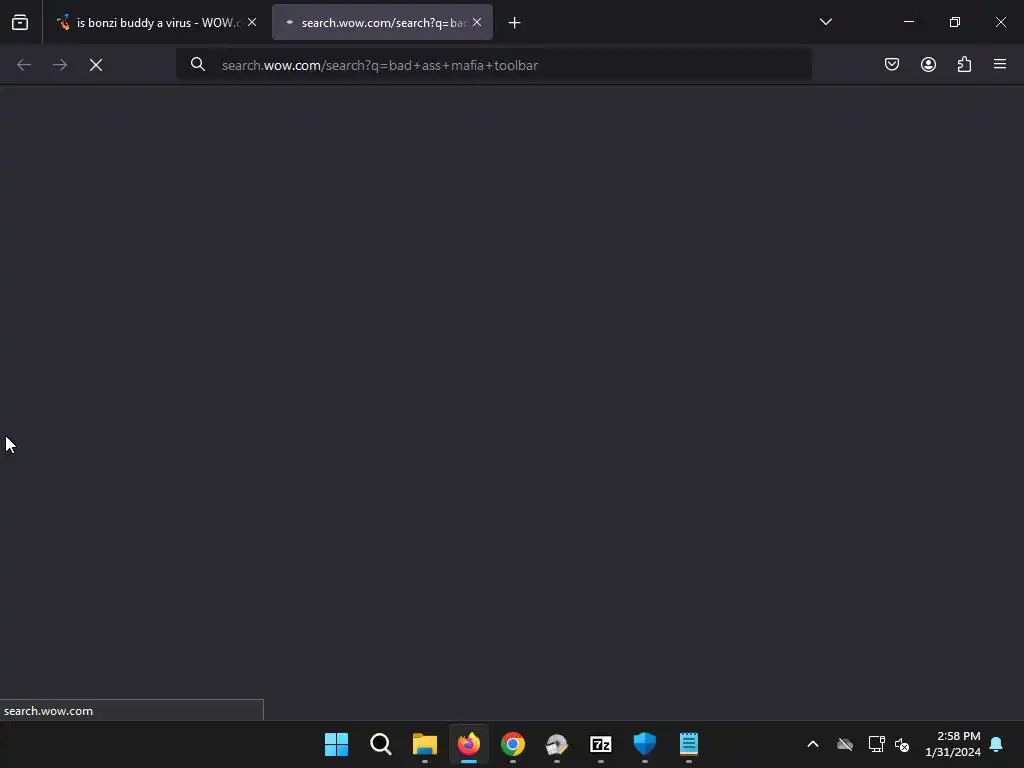Open the Firefox application hamburger menu

click(1000, 64)
